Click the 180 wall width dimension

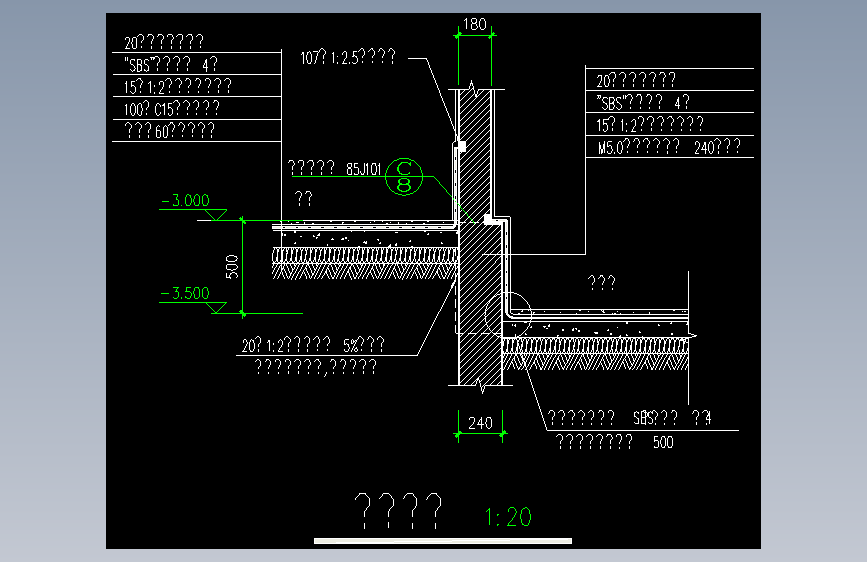[474, 24]
